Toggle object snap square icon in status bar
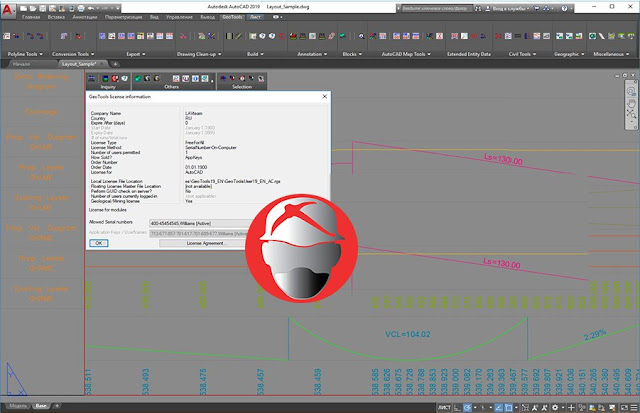Image resolution: width=640 pixels, height=413 pixels. click(509, 407)
